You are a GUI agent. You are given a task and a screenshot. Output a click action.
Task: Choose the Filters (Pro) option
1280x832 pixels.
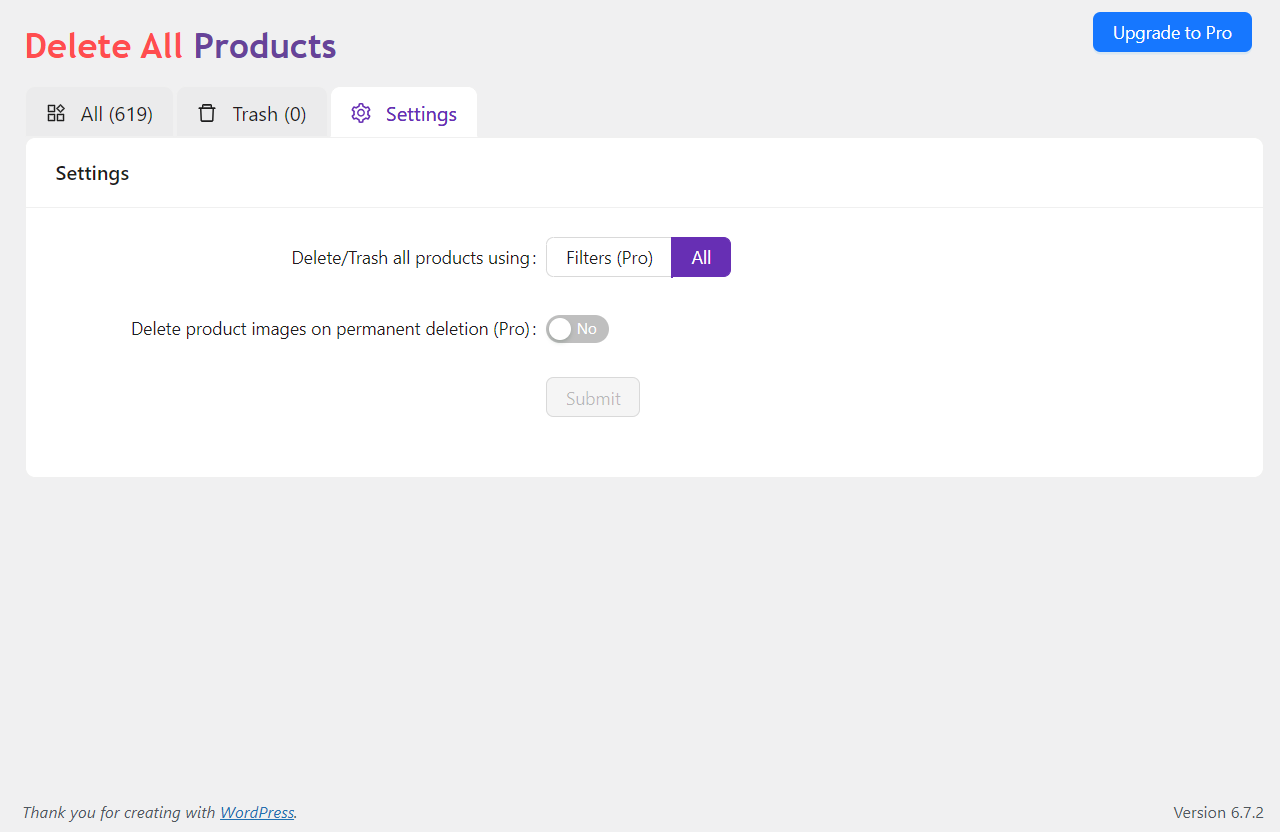click(x=609, y=257)
